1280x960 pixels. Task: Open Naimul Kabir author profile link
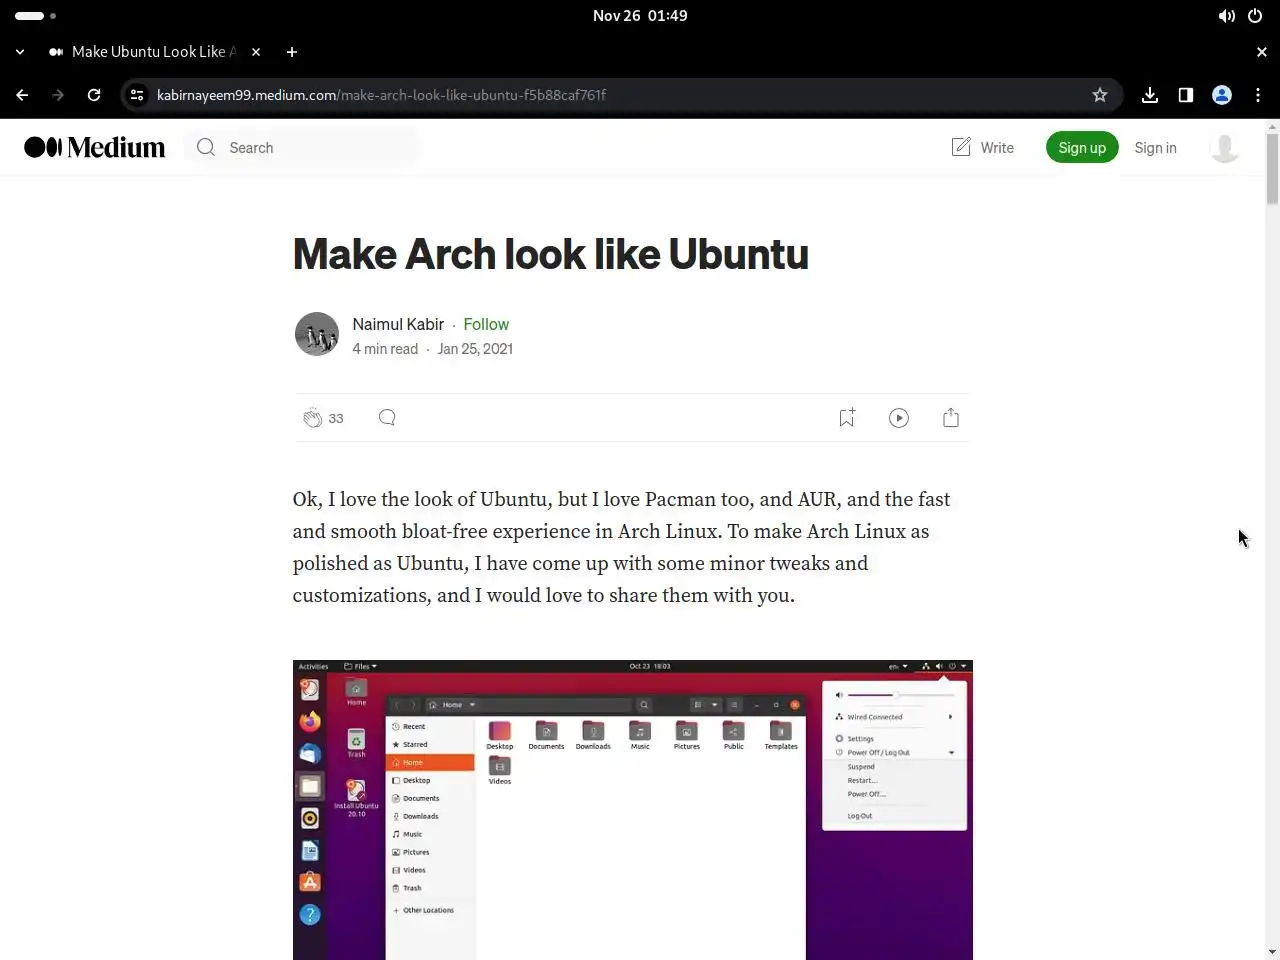pyautogui.click(x=398, y=324)
